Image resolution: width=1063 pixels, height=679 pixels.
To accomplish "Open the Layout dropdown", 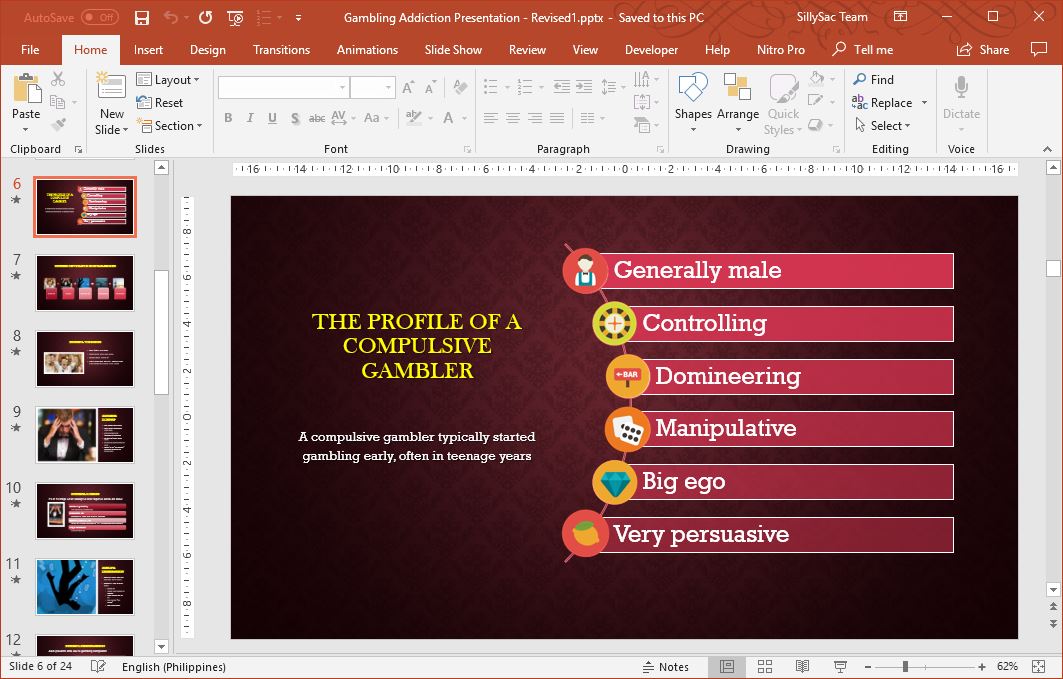I will 170,80.
